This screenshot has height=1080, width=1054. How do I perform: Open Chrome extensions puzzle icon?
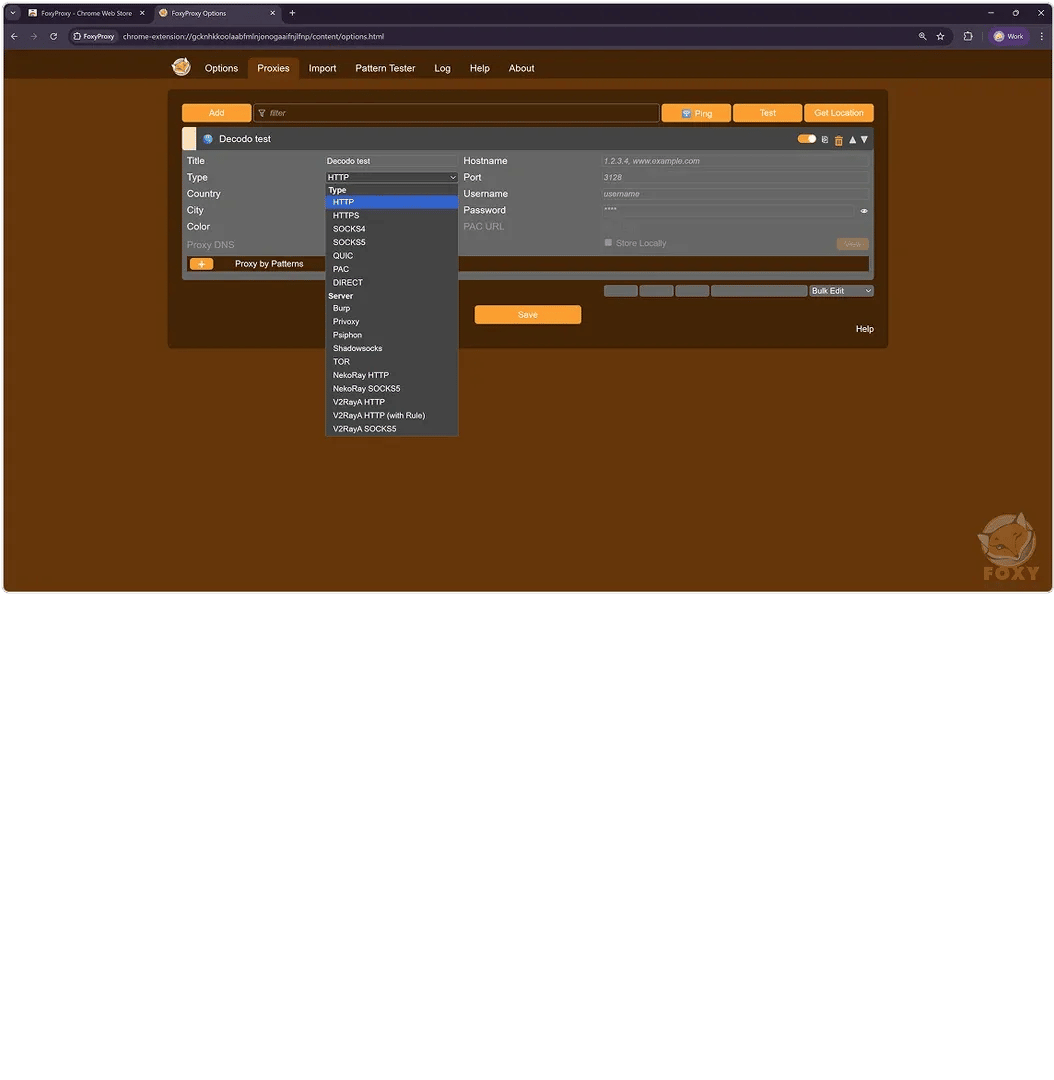point(968,36)
